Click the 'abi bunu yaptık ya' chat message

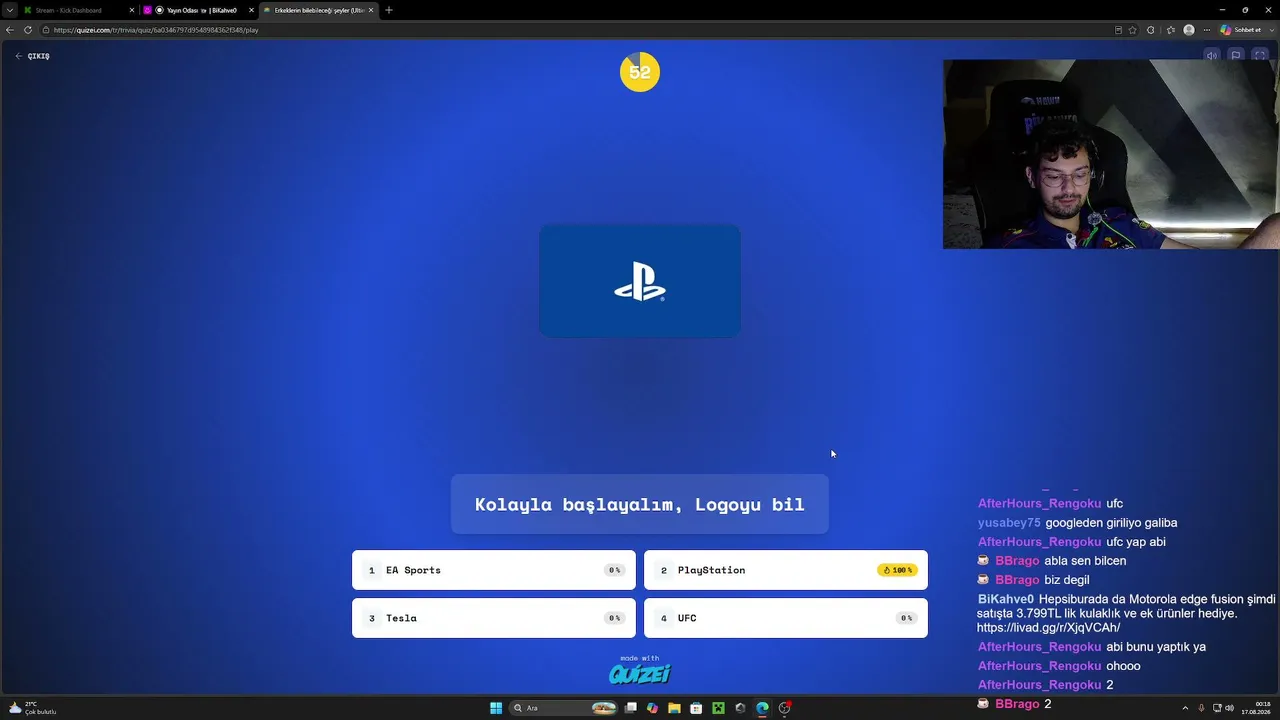1156,647
